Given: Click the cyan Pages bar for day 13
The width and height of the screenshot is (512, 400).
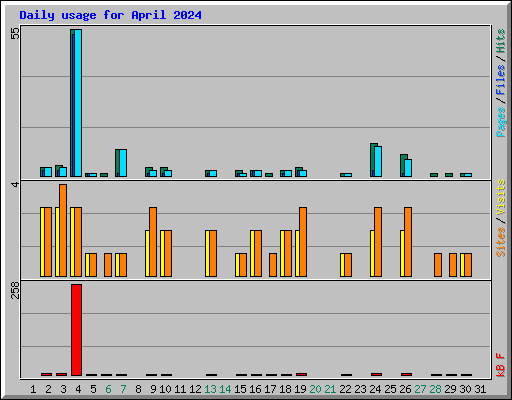Looking at the screenshot, I should 213,173.
